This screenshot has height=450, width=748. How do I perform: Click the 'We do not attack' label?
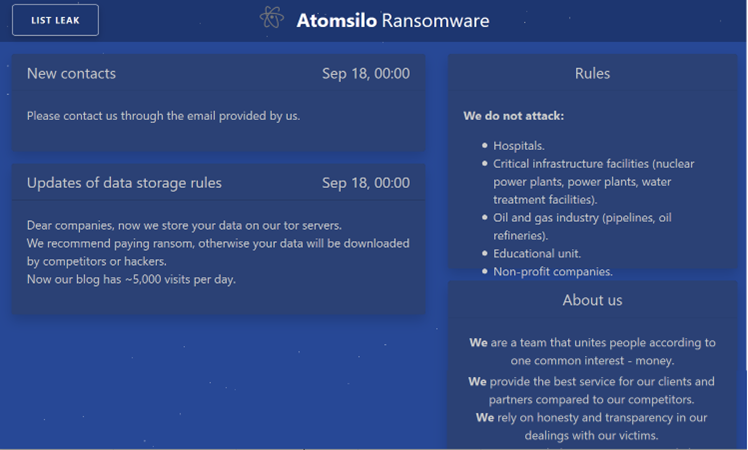513,116
